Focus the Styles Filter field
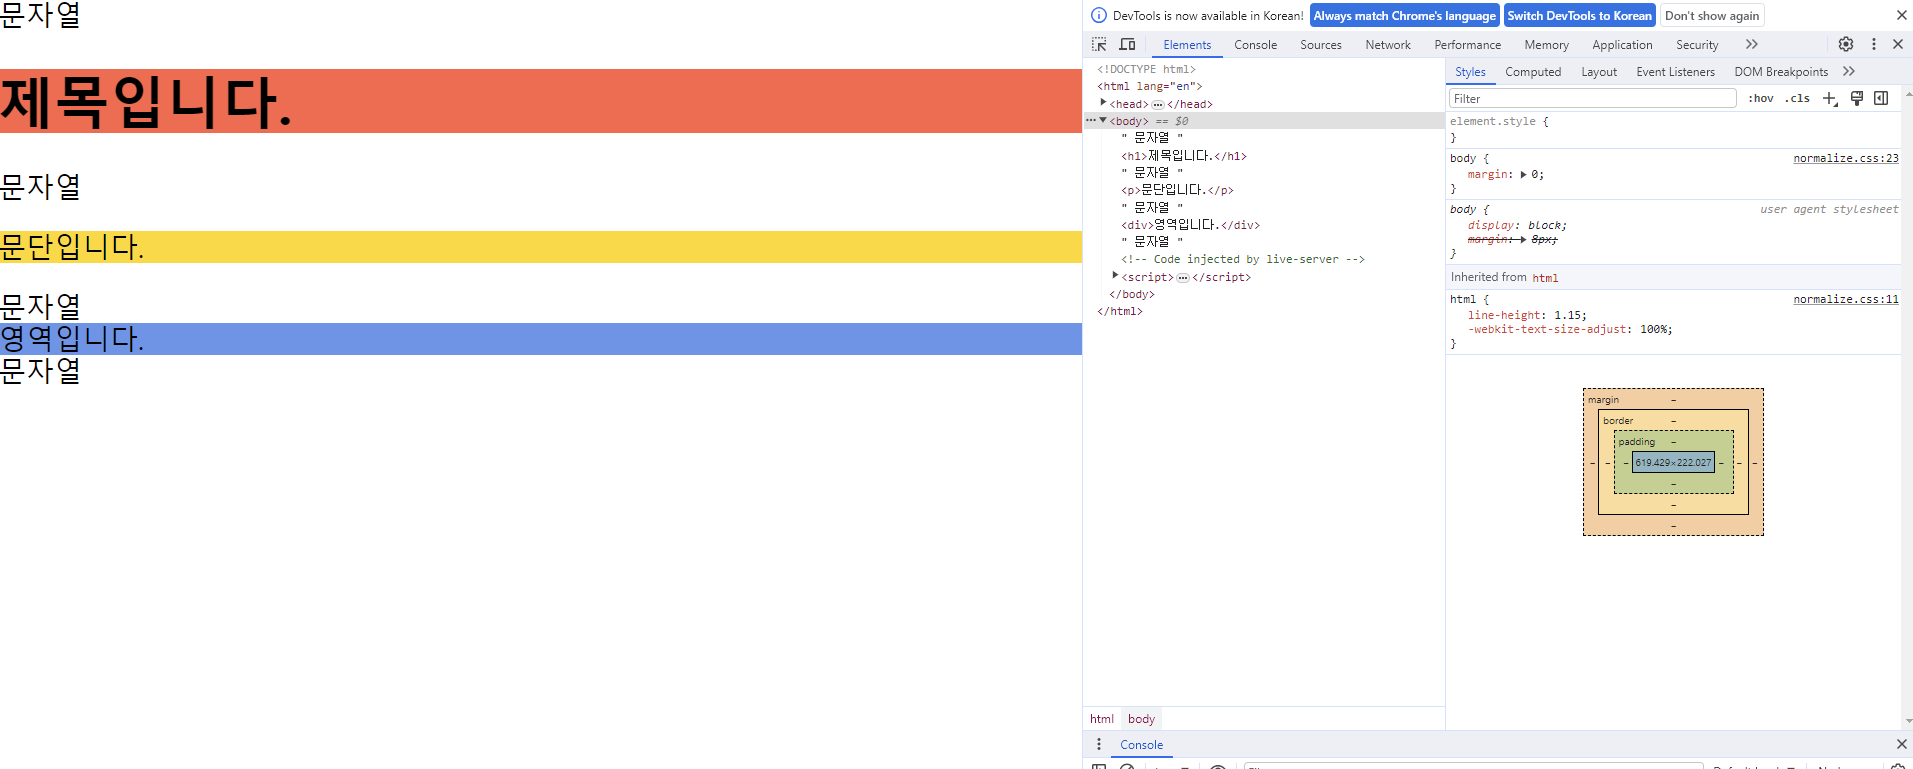Screen dimensions: 1913x769 click(1593, 98)
